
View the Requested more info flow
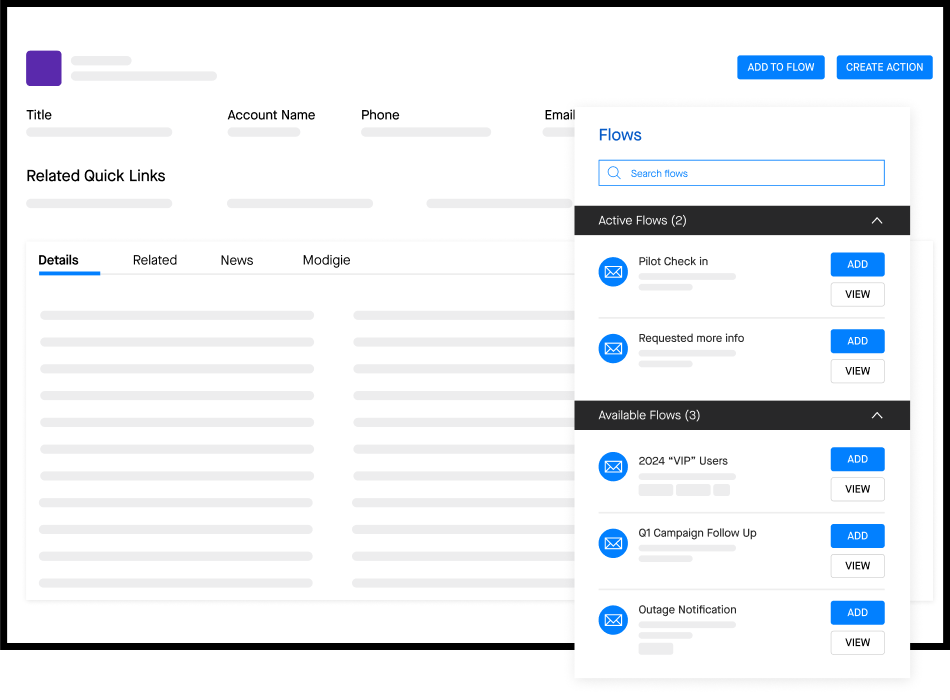857,371
